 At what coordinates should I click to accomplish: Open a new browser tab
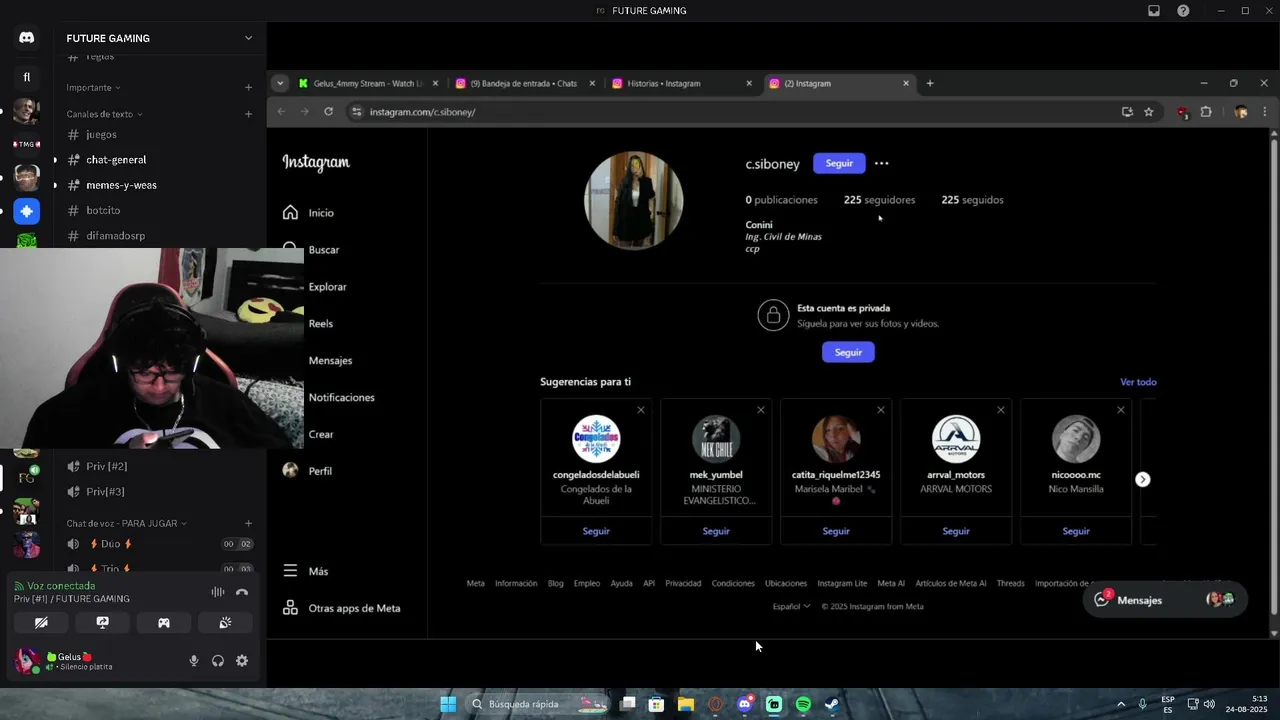click(930, 83)
